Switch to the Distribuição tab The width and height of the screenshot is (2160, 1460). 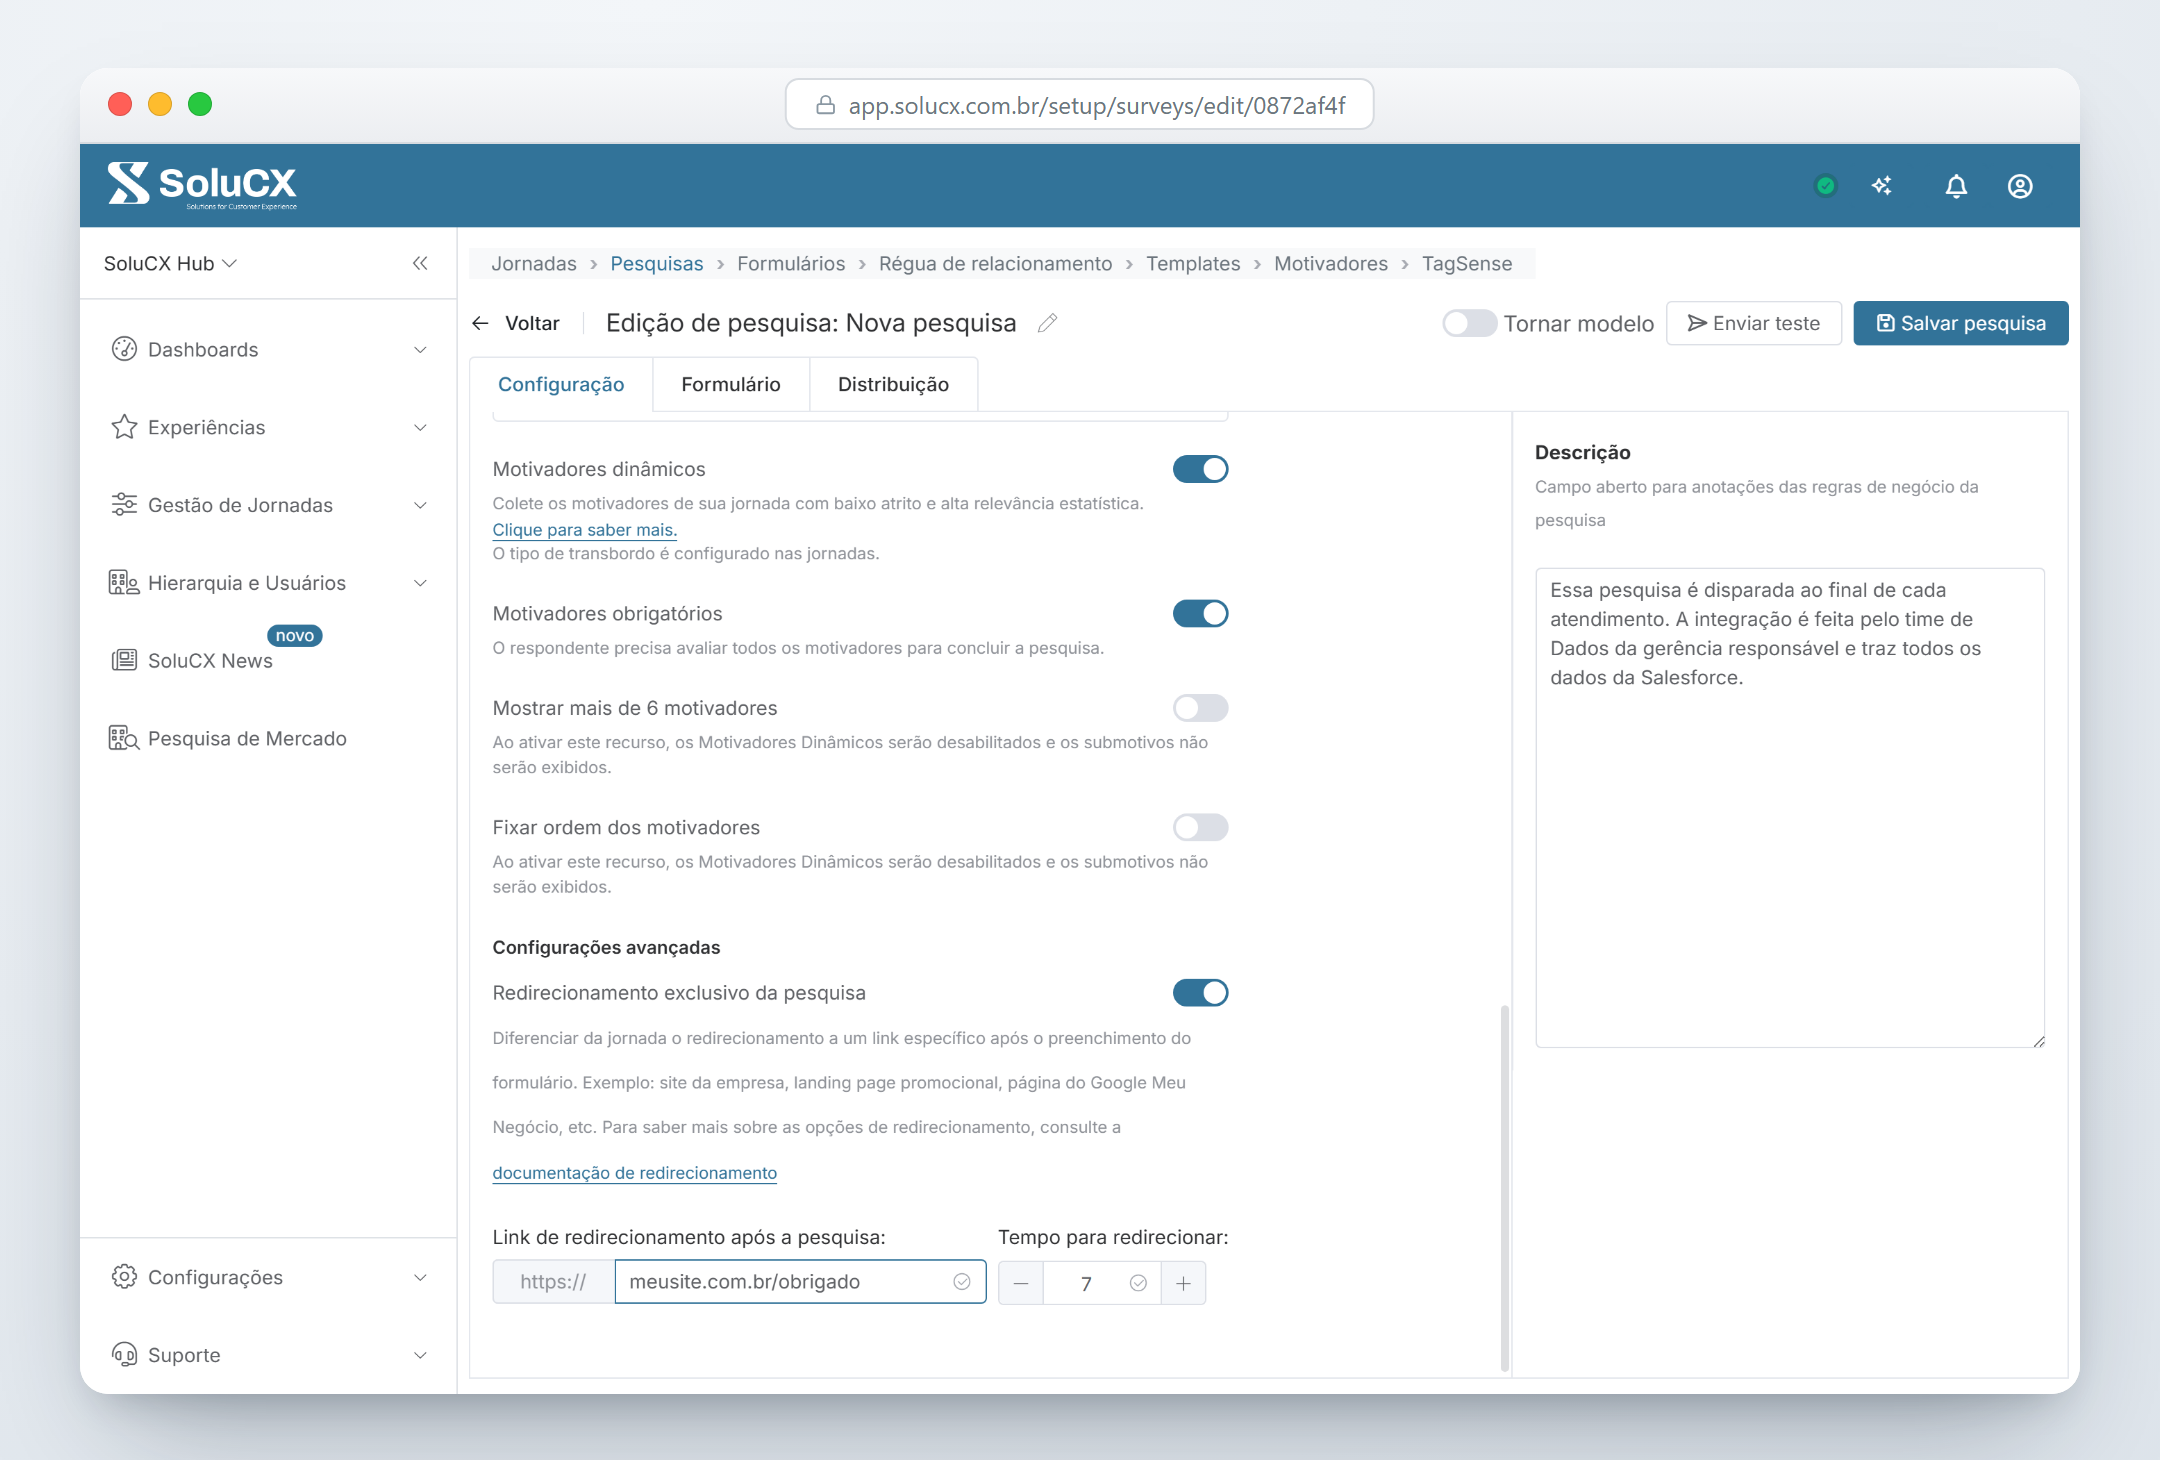coord(893,384)
